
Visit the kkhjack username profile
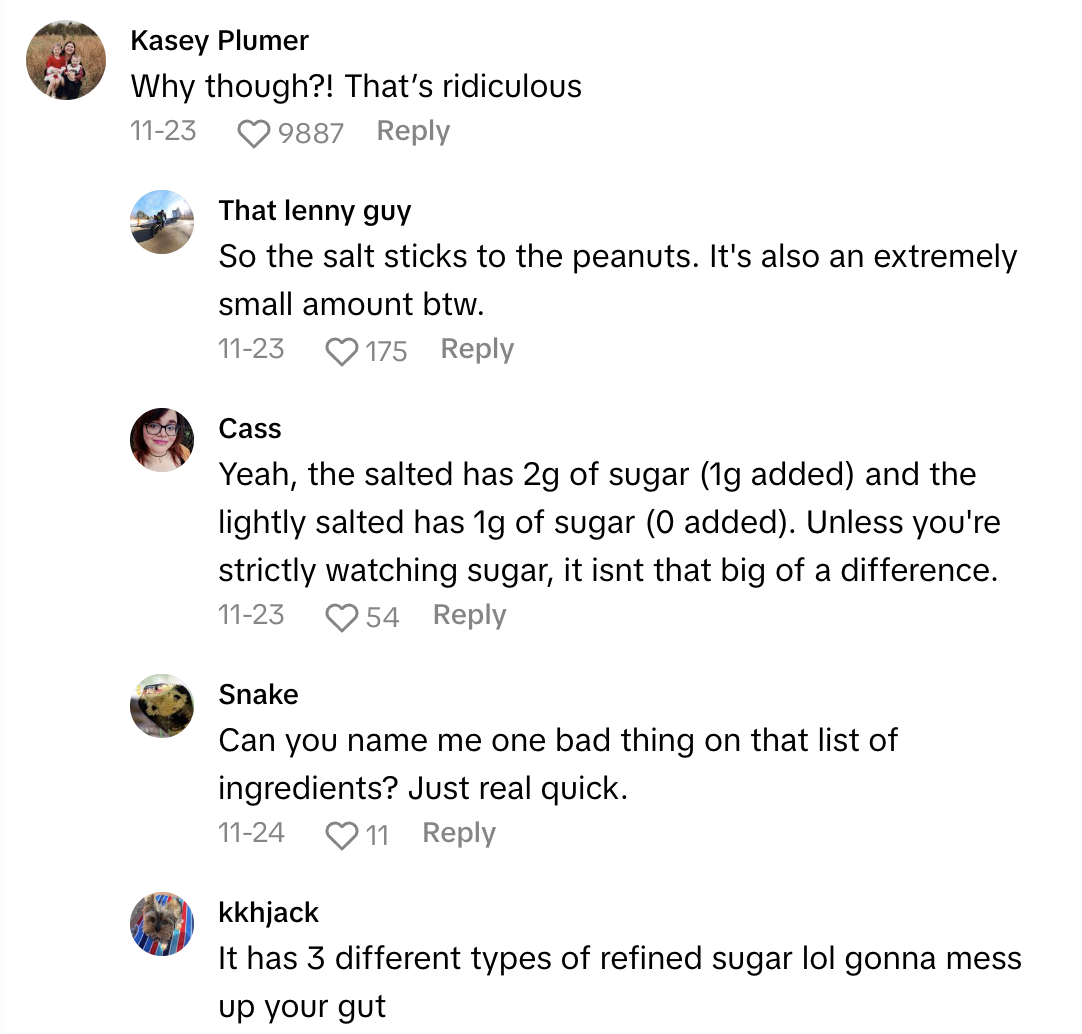pyautogui.click(x=269, y=913)
